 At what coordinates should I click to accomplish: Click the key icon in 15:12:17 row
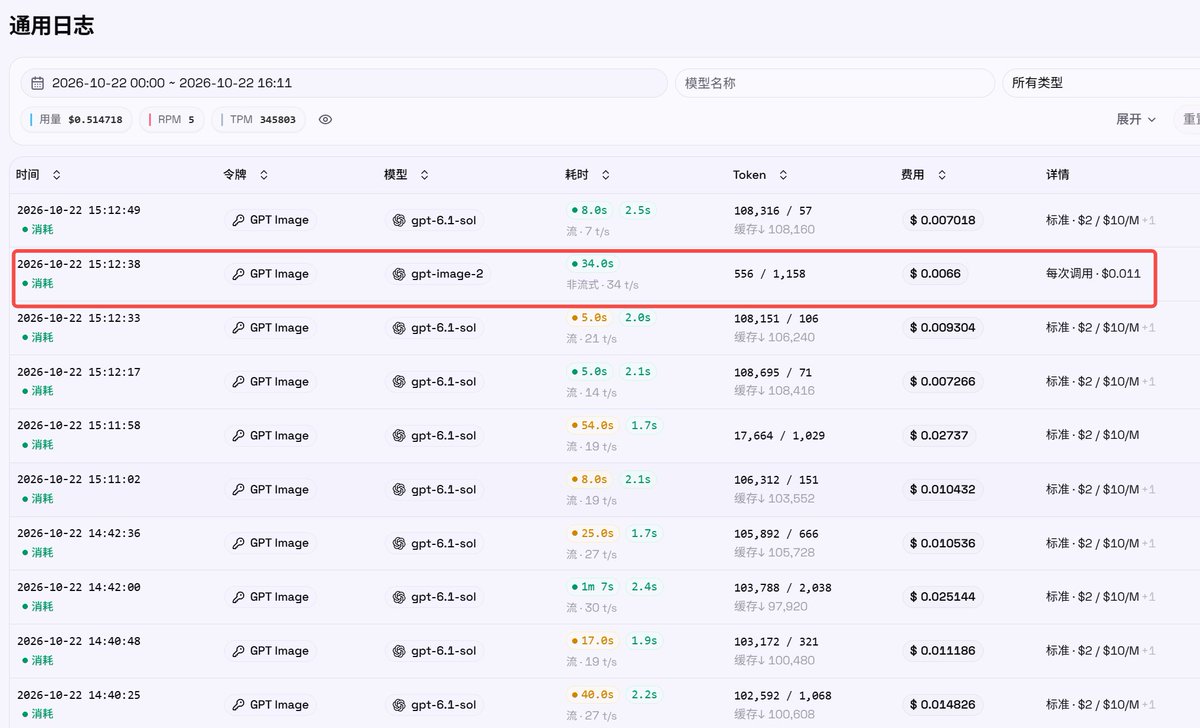coord(238,382)
